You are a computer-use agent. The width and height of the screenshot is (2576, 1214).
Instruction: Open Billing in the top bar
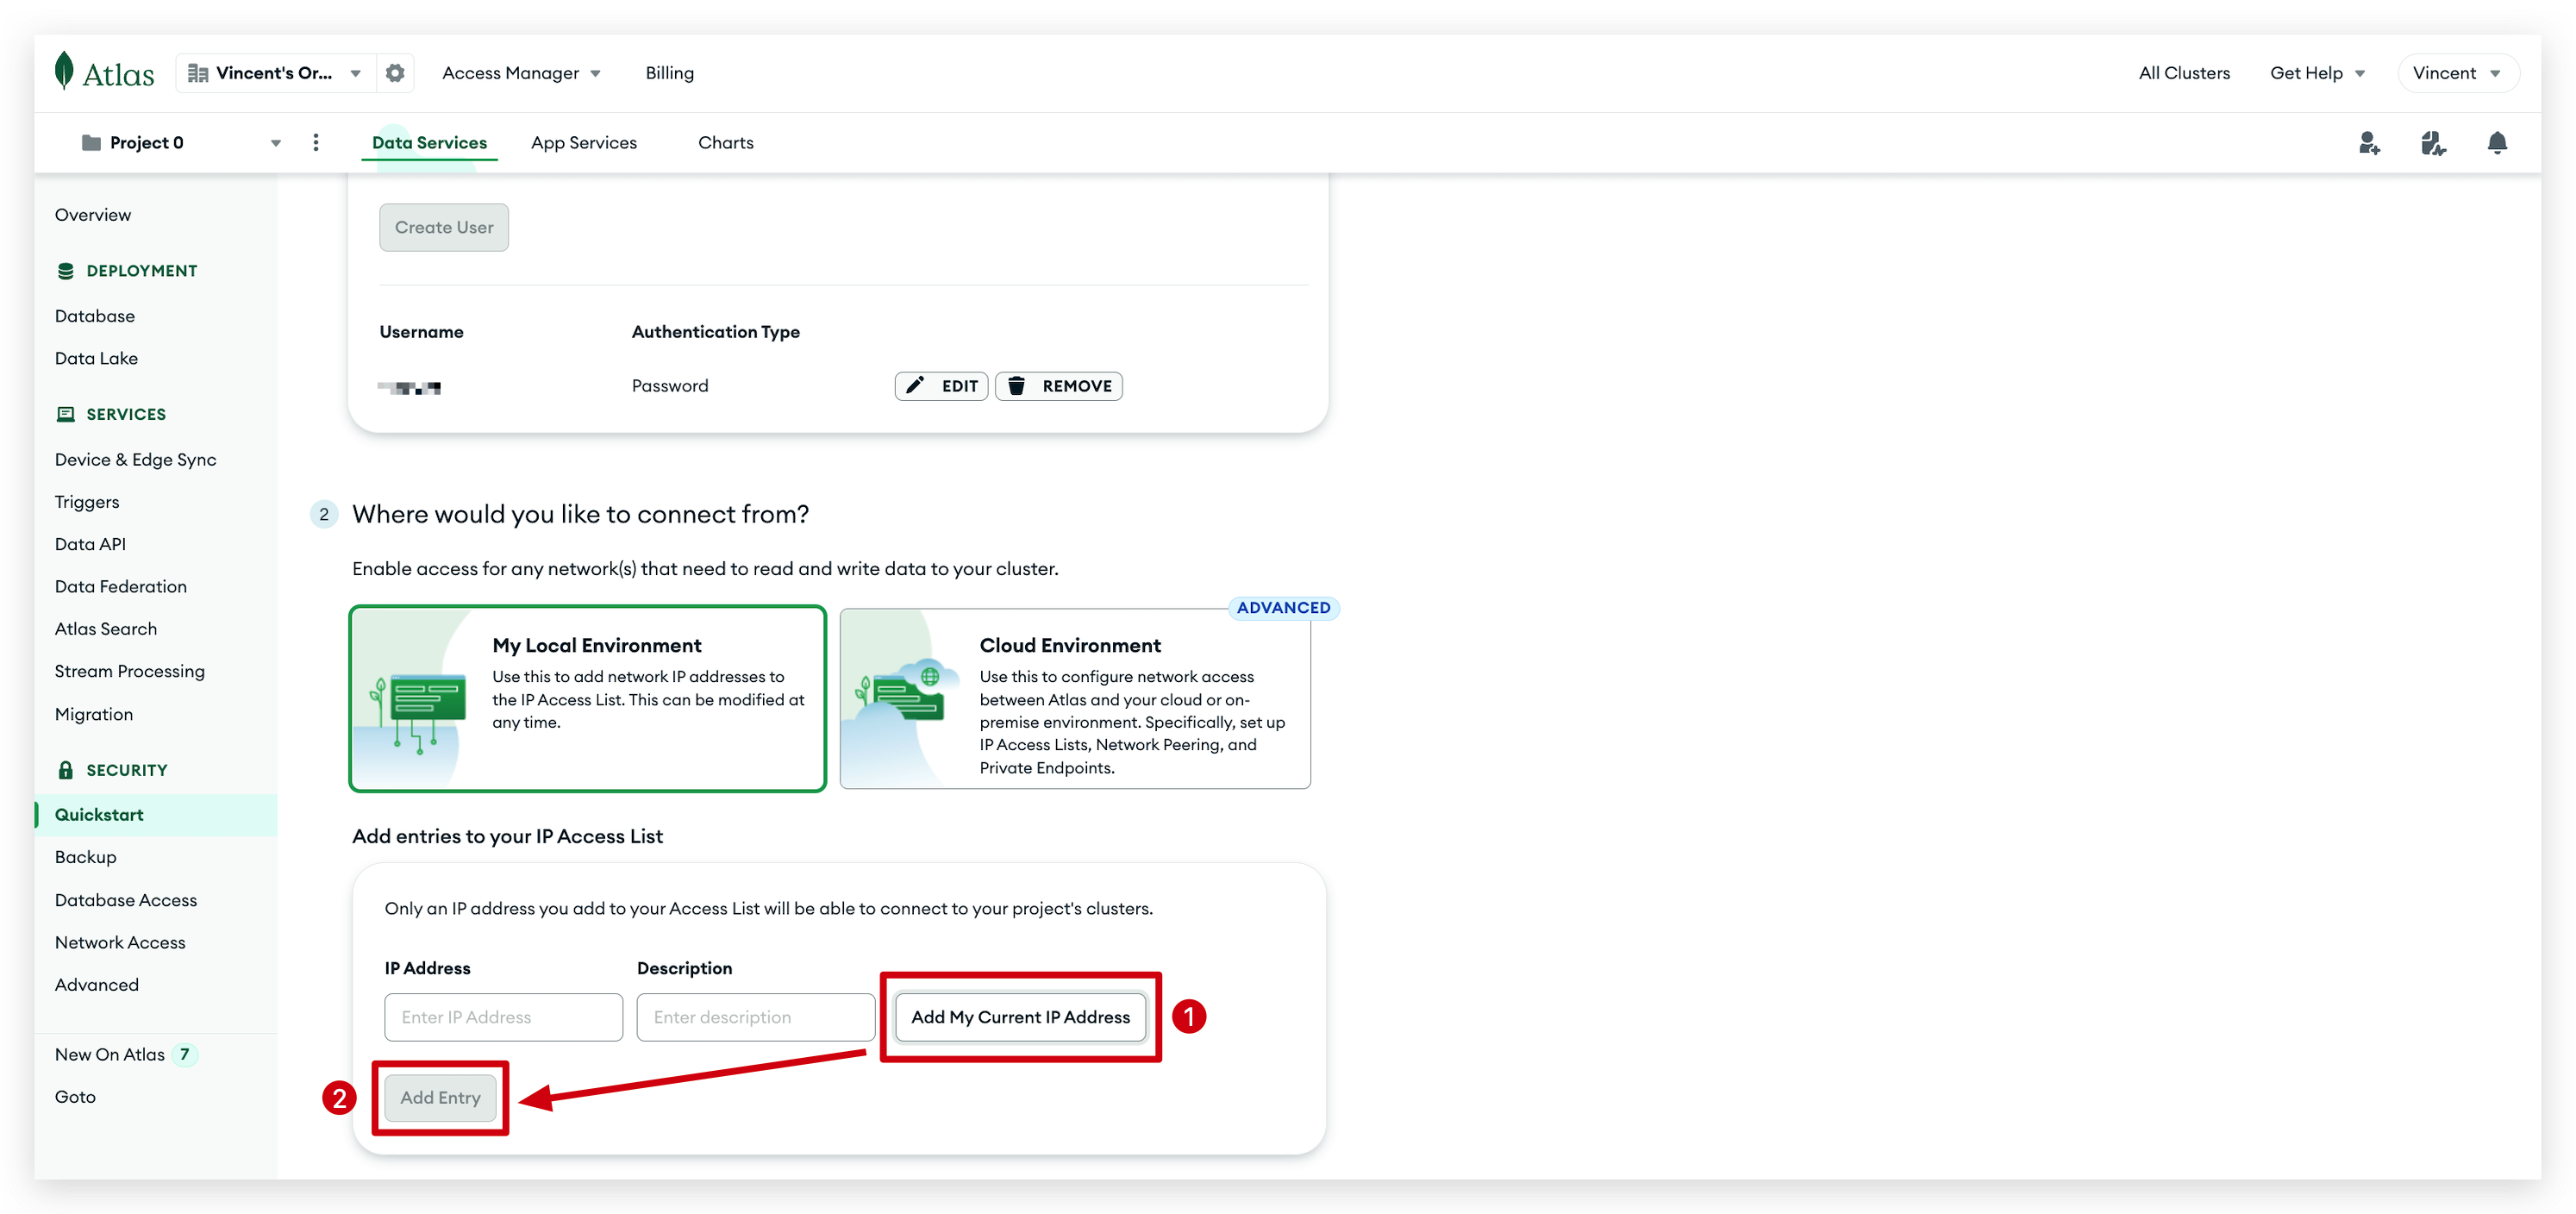(x=669, y=73)
